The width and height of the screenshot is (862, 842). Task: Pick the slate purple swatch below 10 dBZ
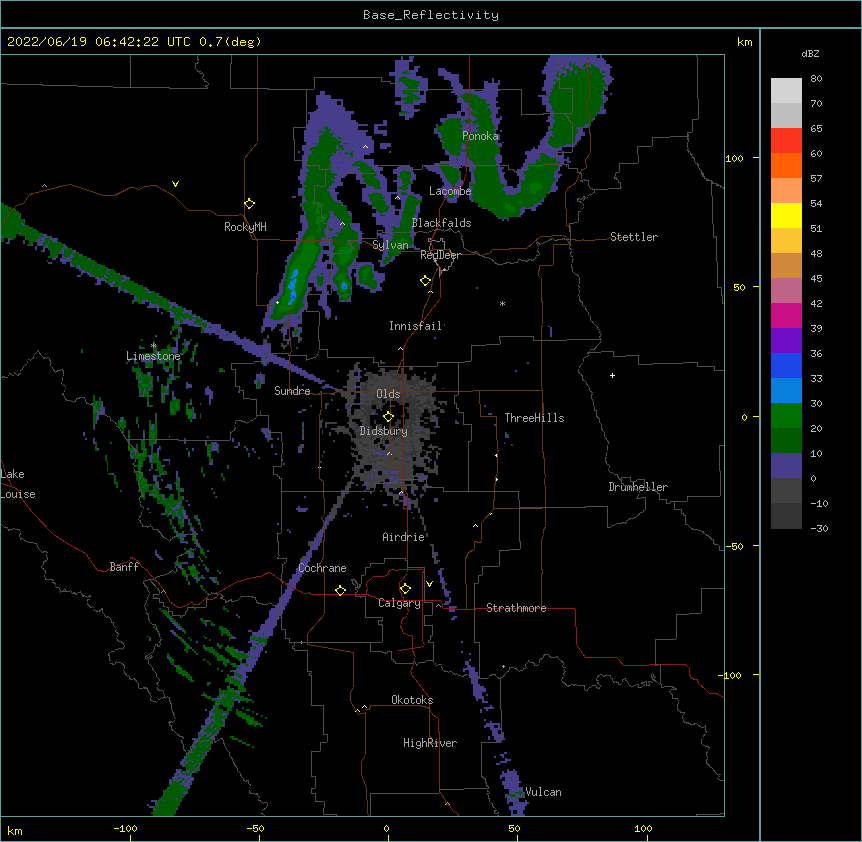click(786, 466)
